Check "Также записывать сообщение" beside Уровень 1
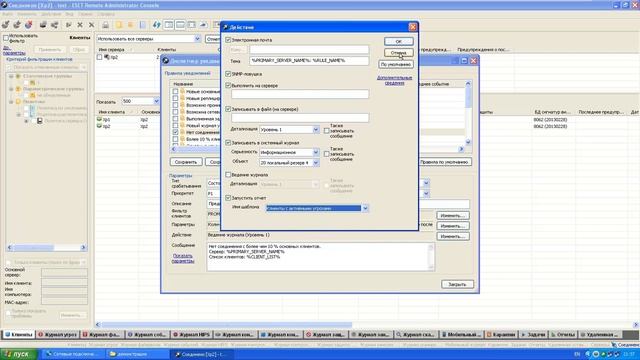Viewport: 640px width, 360px height. (x=327, y=131)
